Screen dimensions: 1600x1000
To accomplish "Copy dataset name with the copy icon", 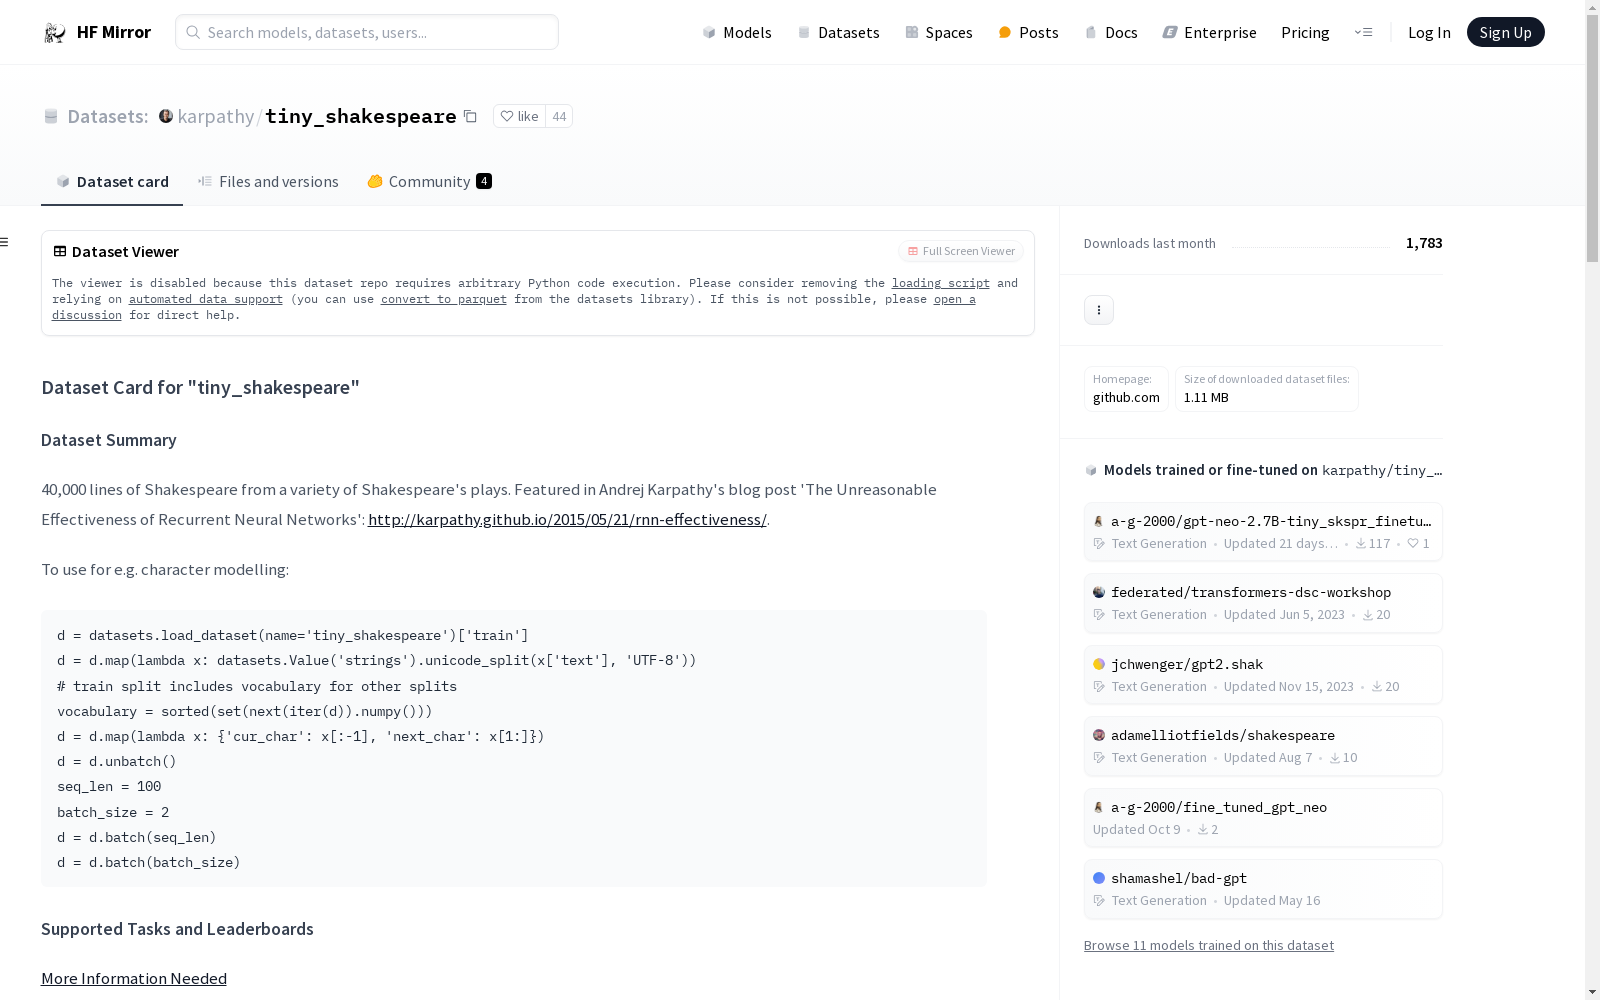I will (x=470, y=116).
